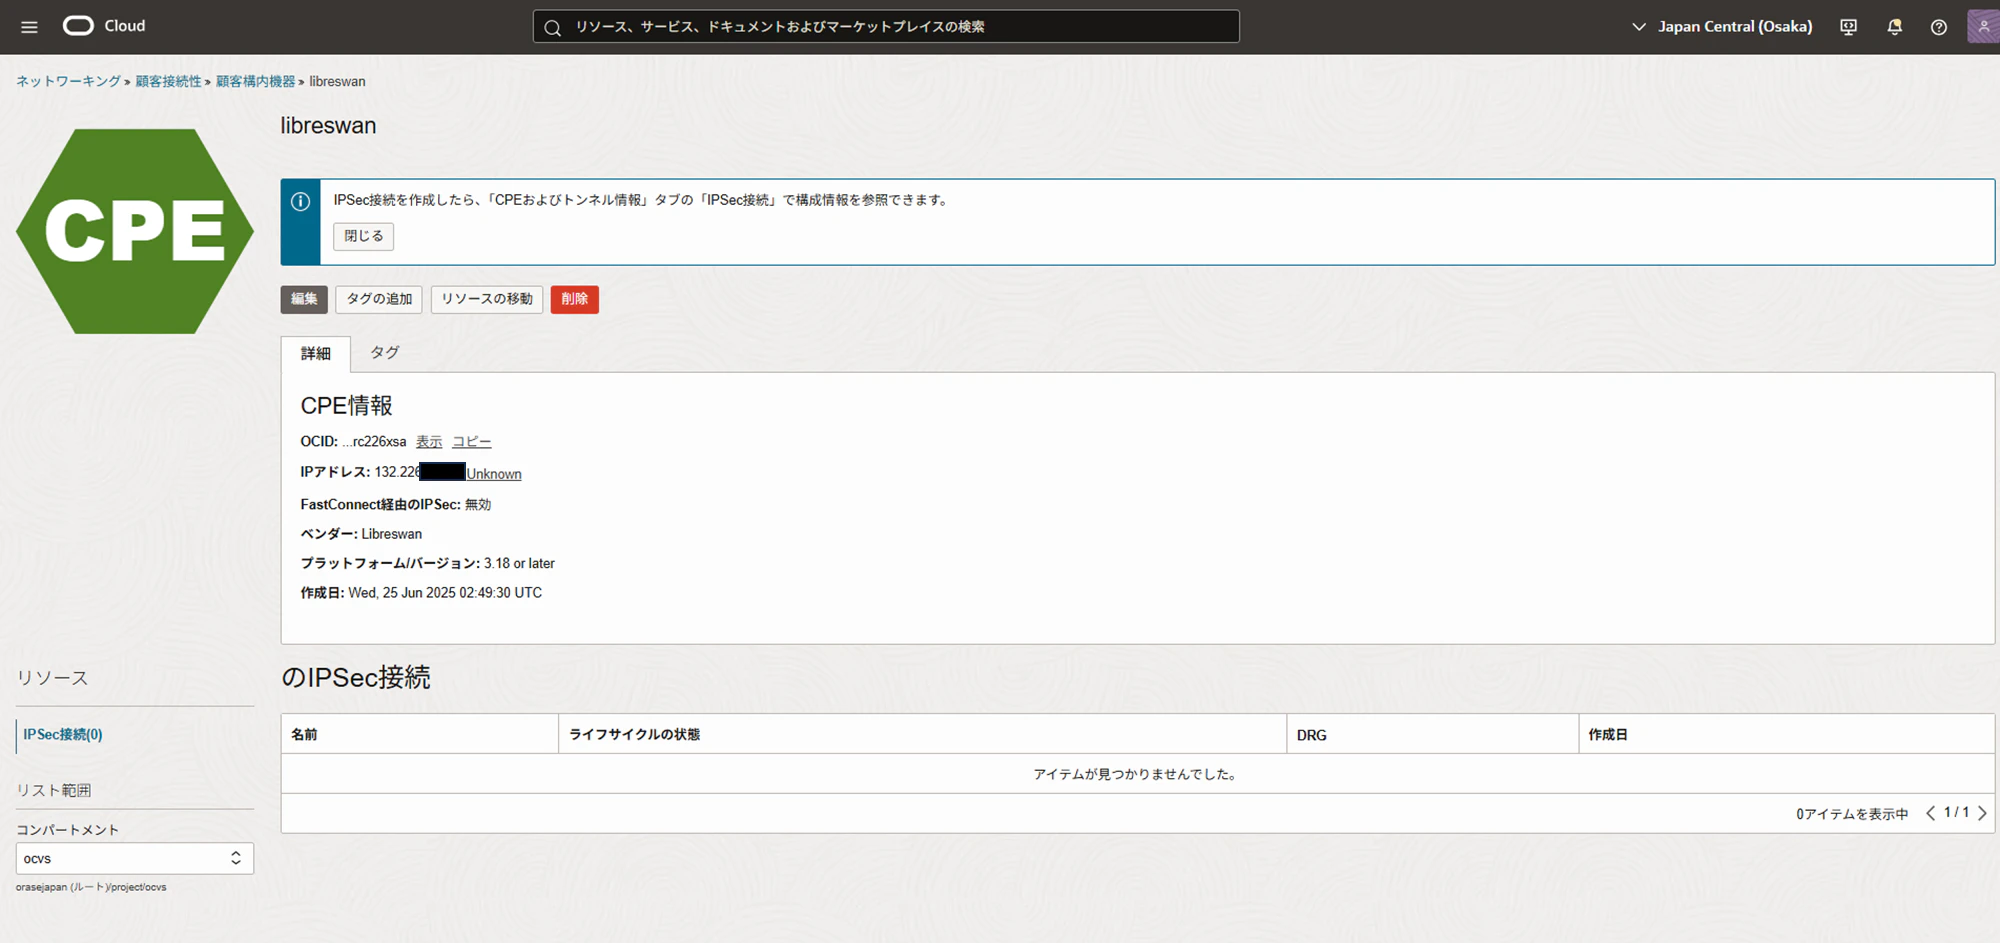Open the compartment dropdown showing ocvs

(135, 858)
